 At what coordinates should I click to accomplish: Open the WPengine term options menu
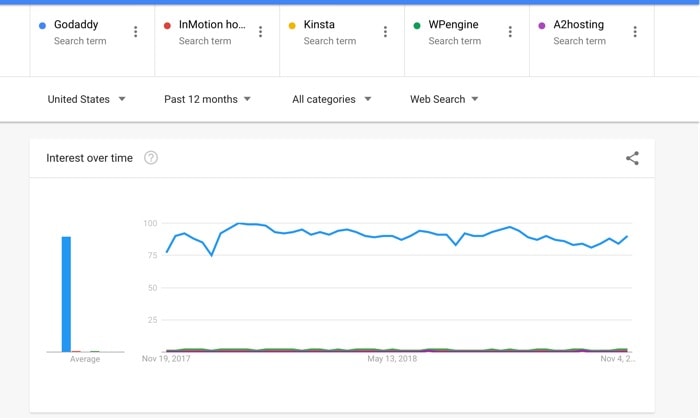[510, 32]
